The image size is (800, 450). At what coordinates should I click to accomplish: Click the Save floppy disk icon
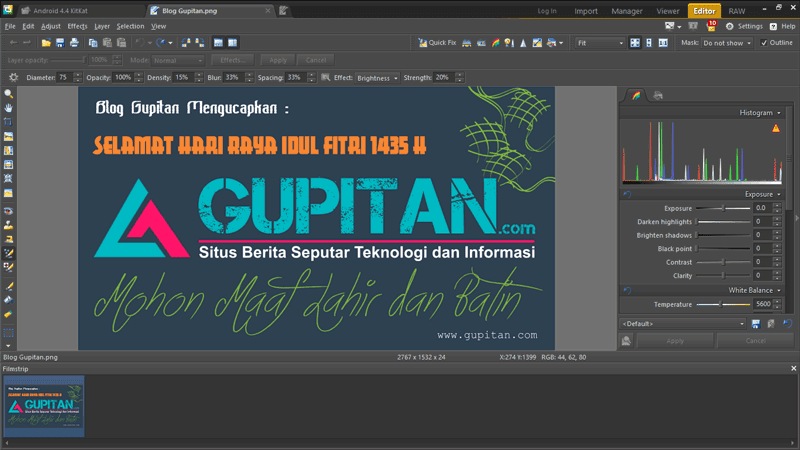(60, 43)
